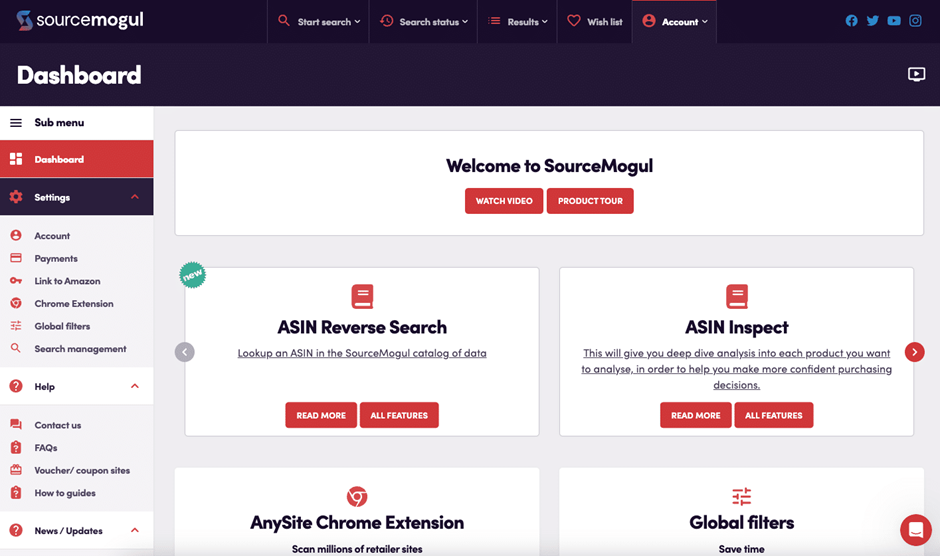Open the YouTube social icon
Viewport: 940px width, 556px height.
point(894,21)
